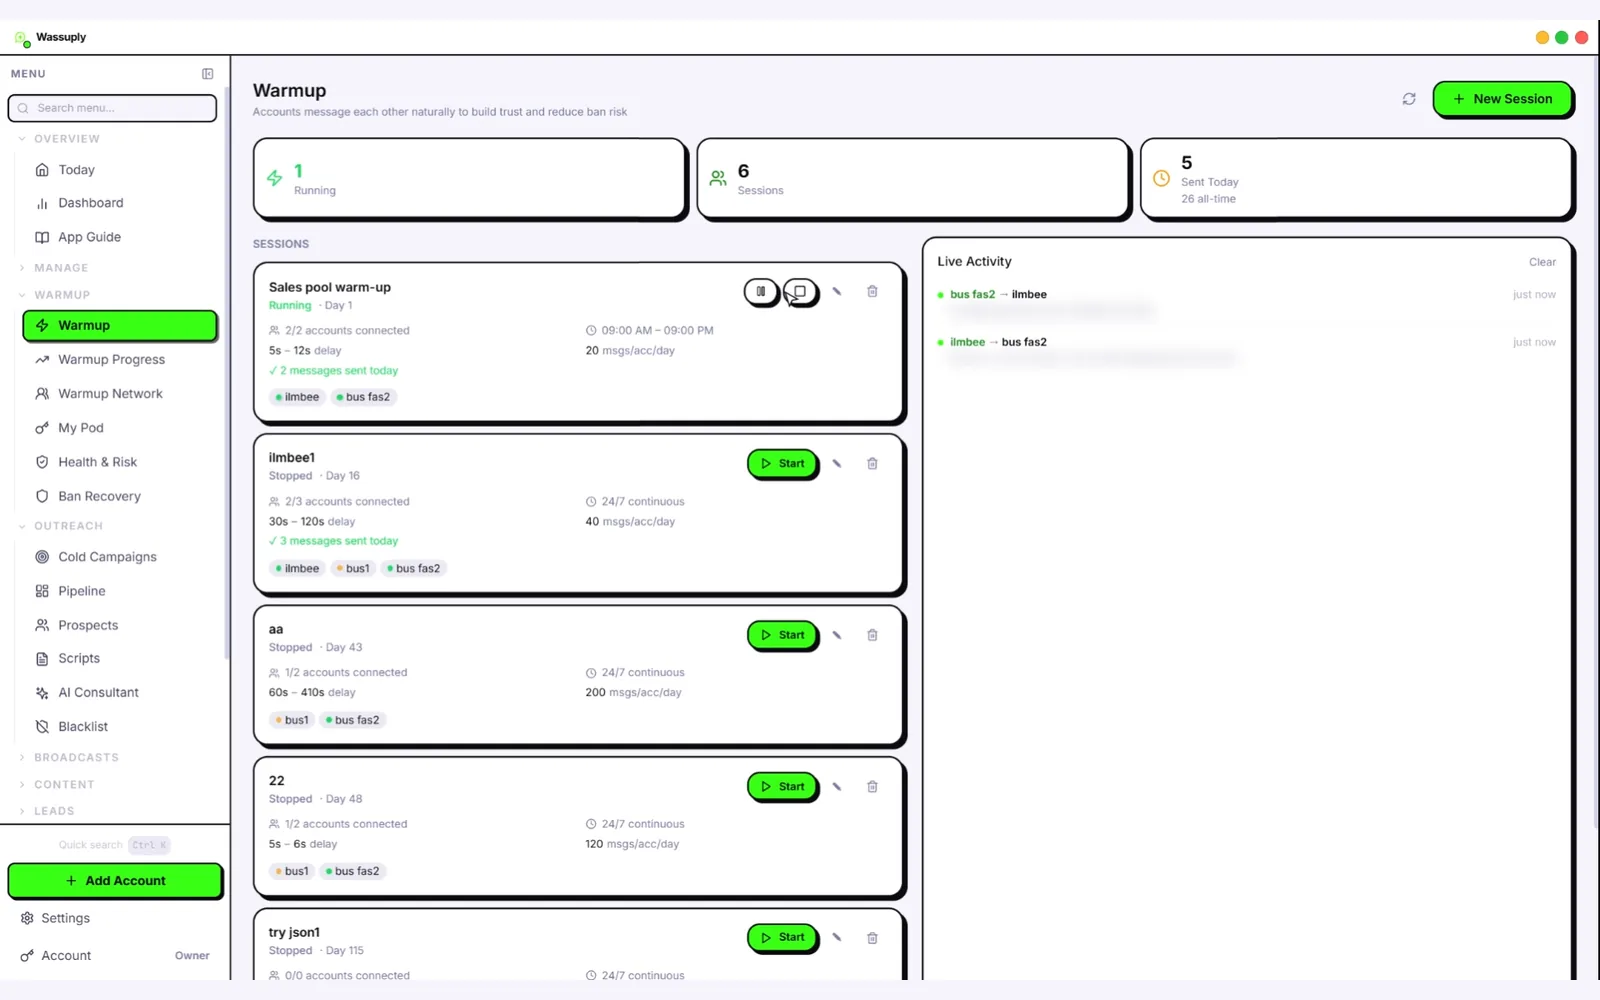Click the trash icon on session aa

872,635
